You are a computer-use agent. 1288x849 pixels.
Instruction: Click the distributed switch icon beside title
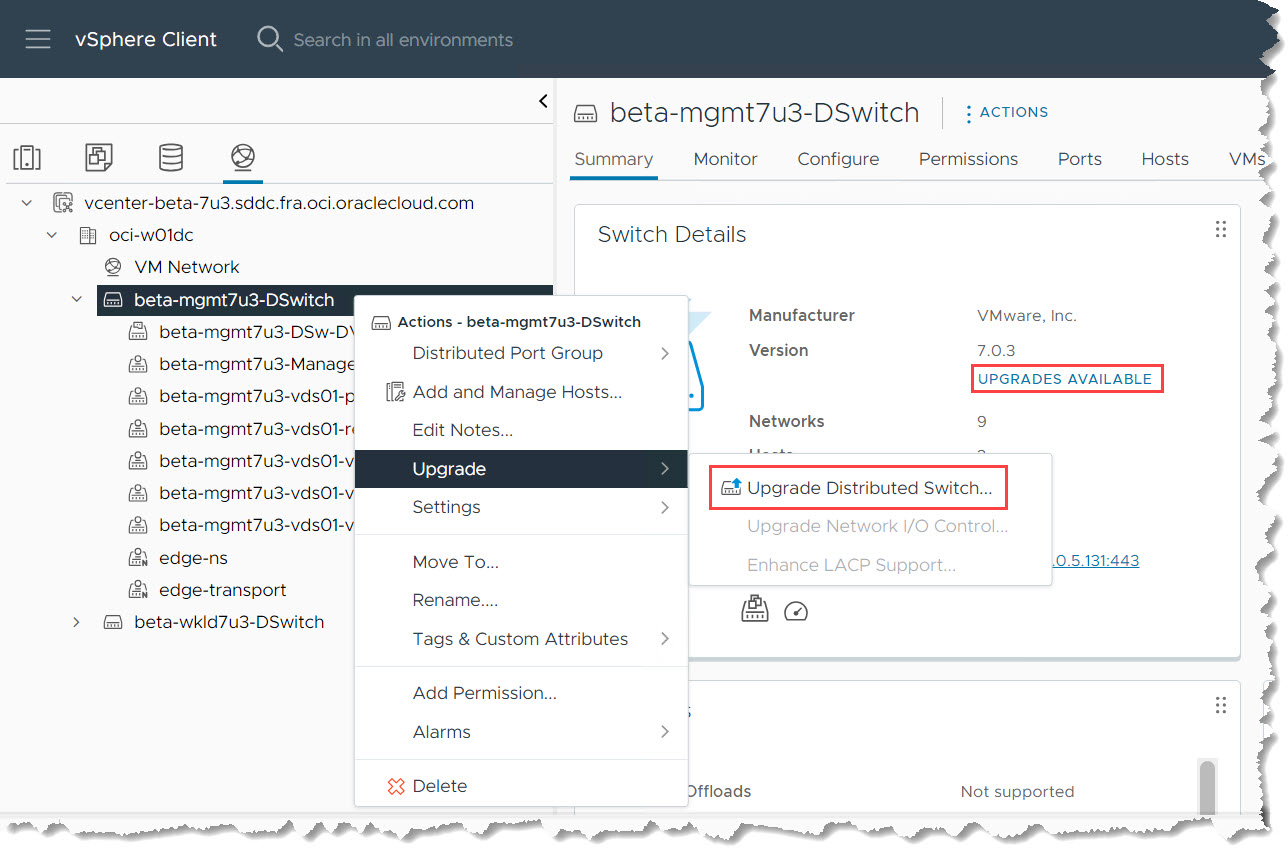pyautogui.click(x=586, y=114)
